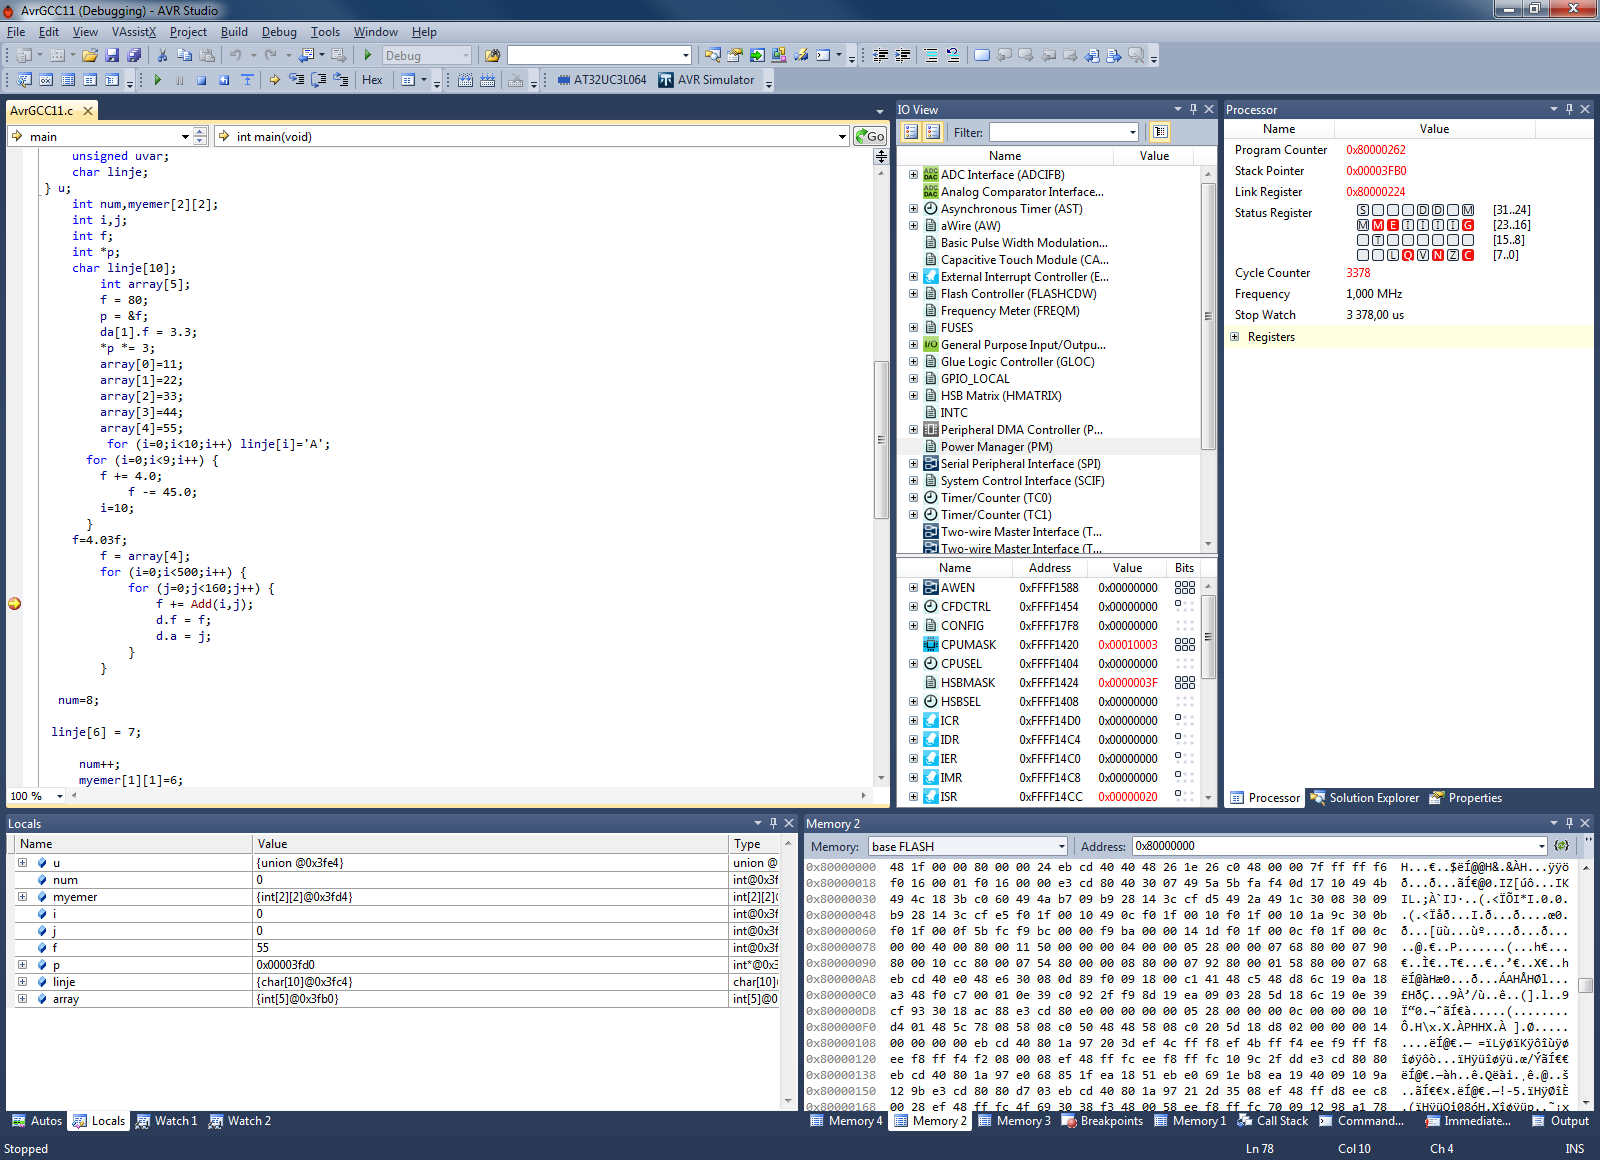The width and height of the screenshot is (1600, 1160).
Task: Open the VAssistX menu
Action: [x=134, y=32]
